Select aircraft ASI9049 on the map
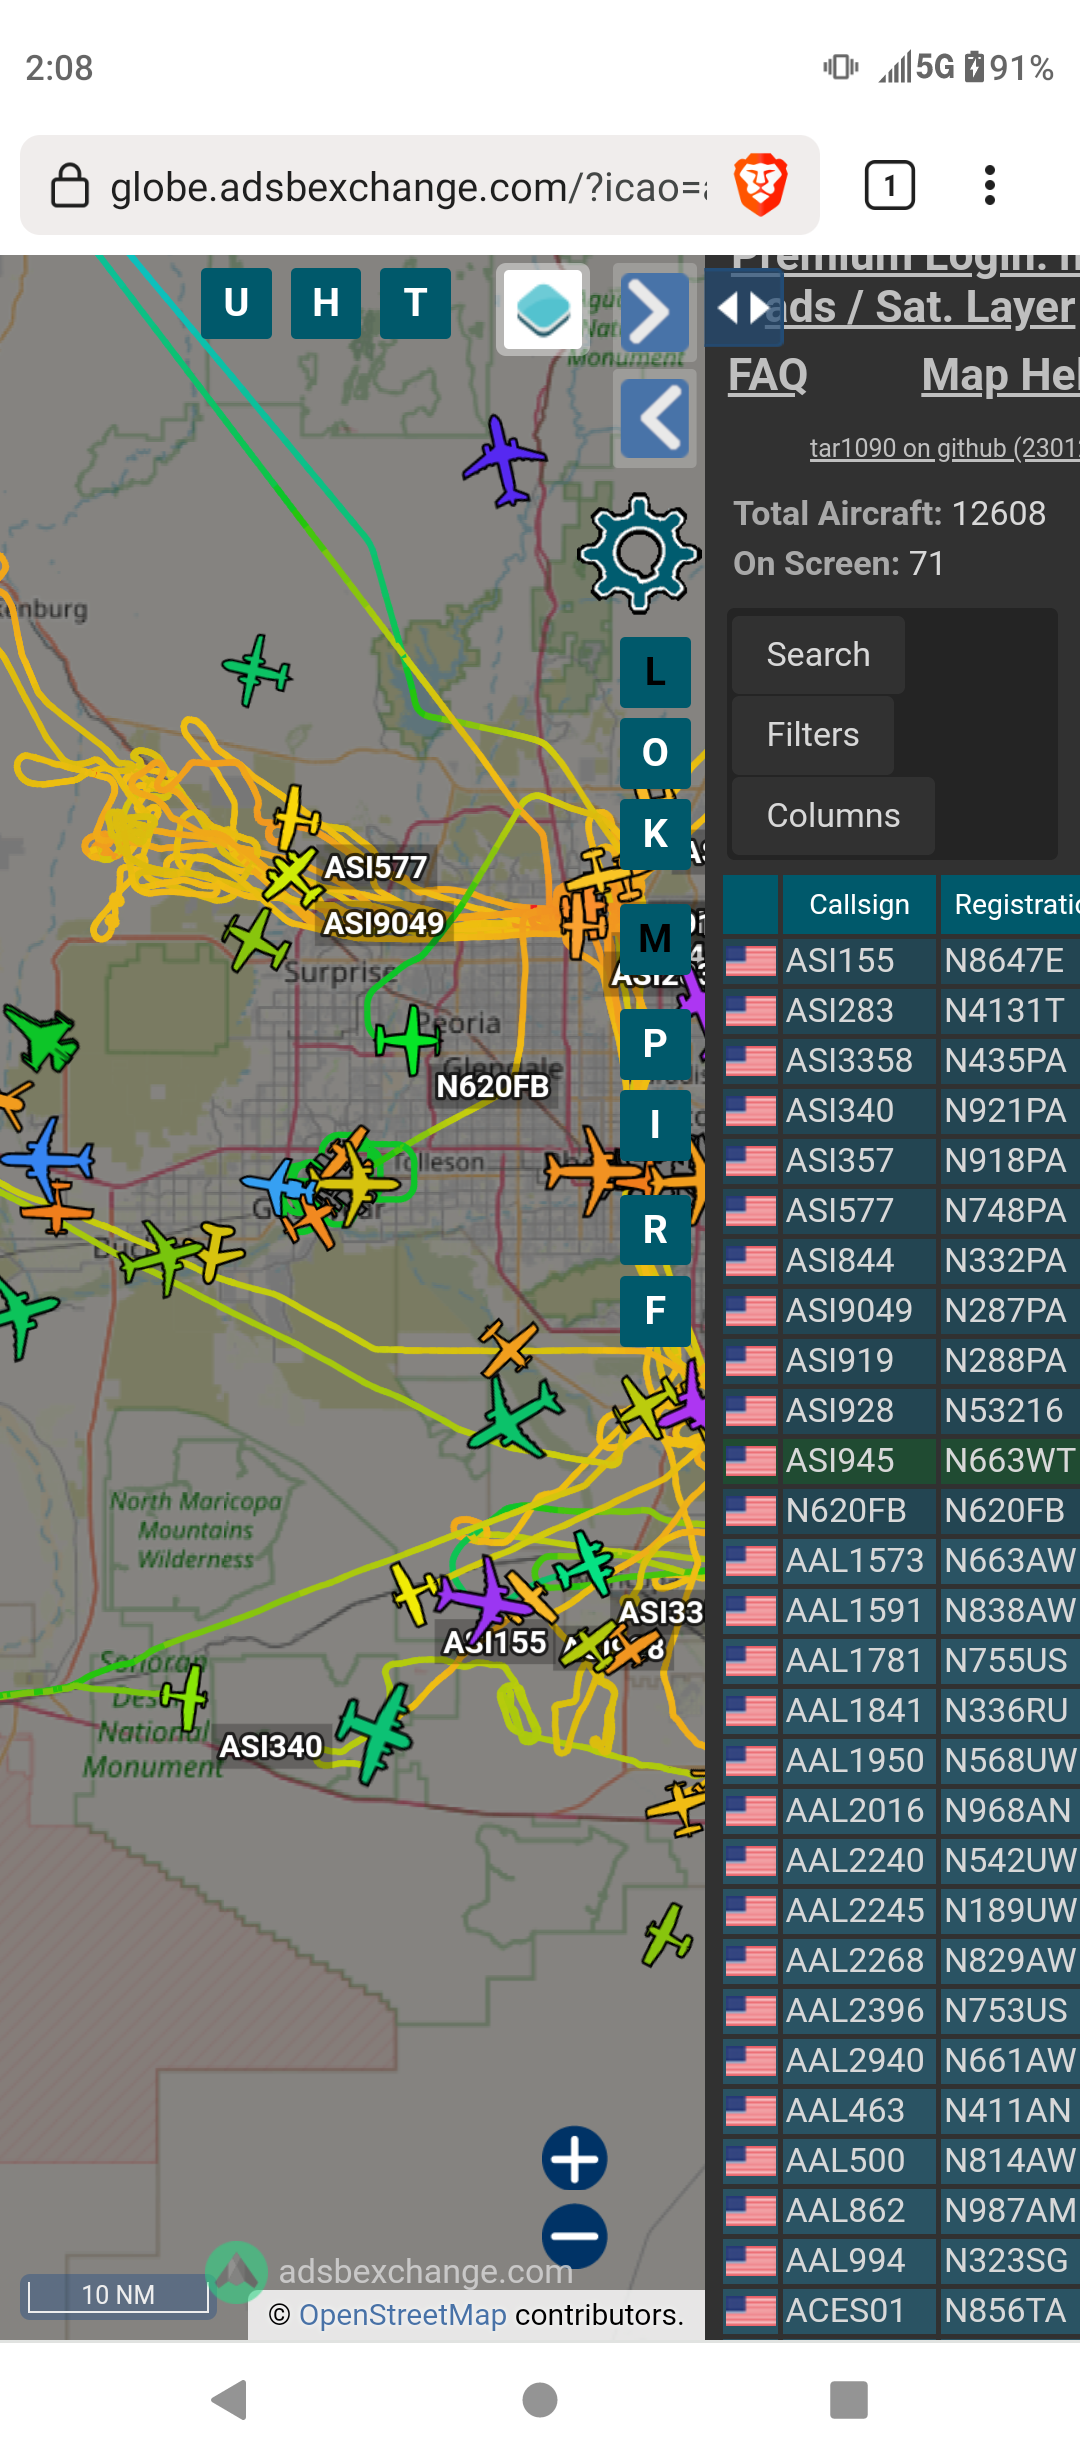This screenshot has height=2460, width=1080. click(x=256, y=938)
